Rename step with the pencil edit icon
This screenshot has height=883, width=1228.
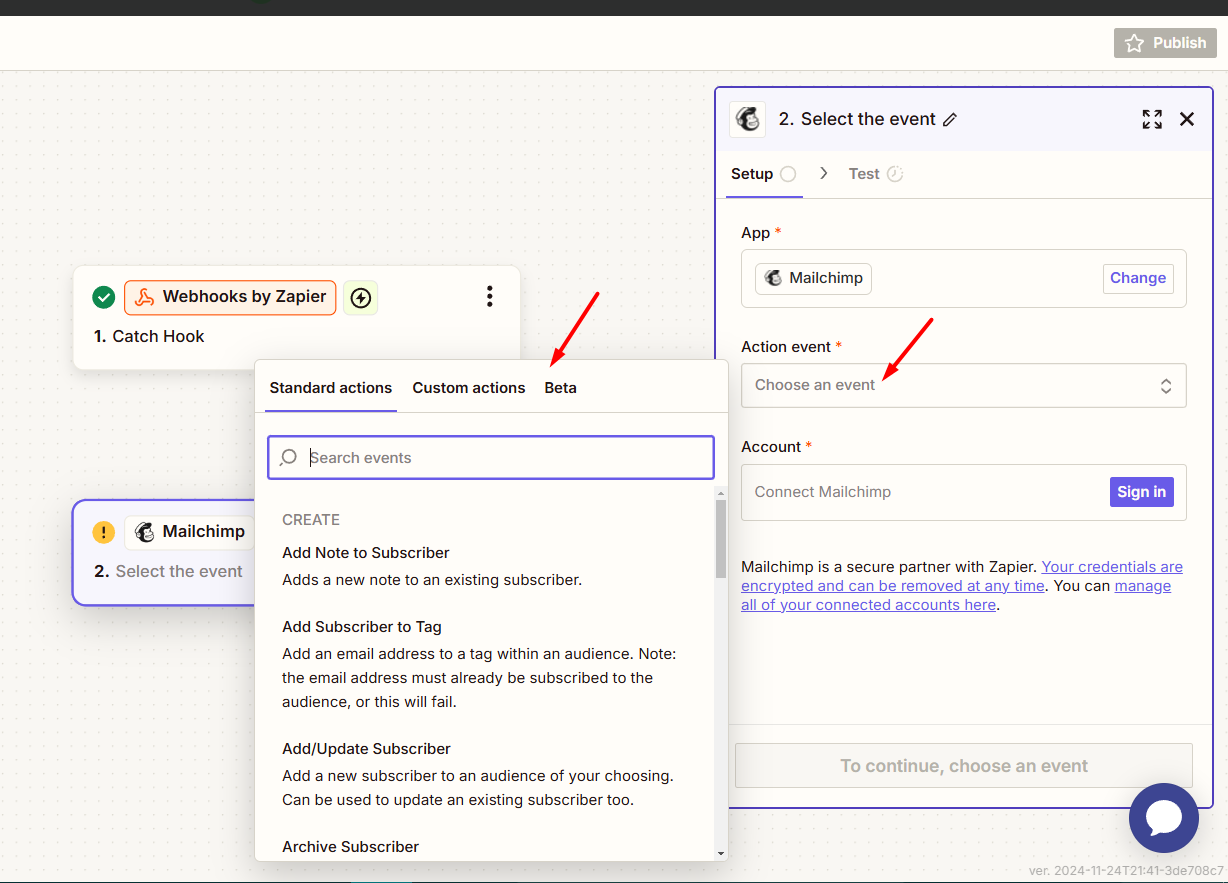pyautogui.click(x=950, y=119)
